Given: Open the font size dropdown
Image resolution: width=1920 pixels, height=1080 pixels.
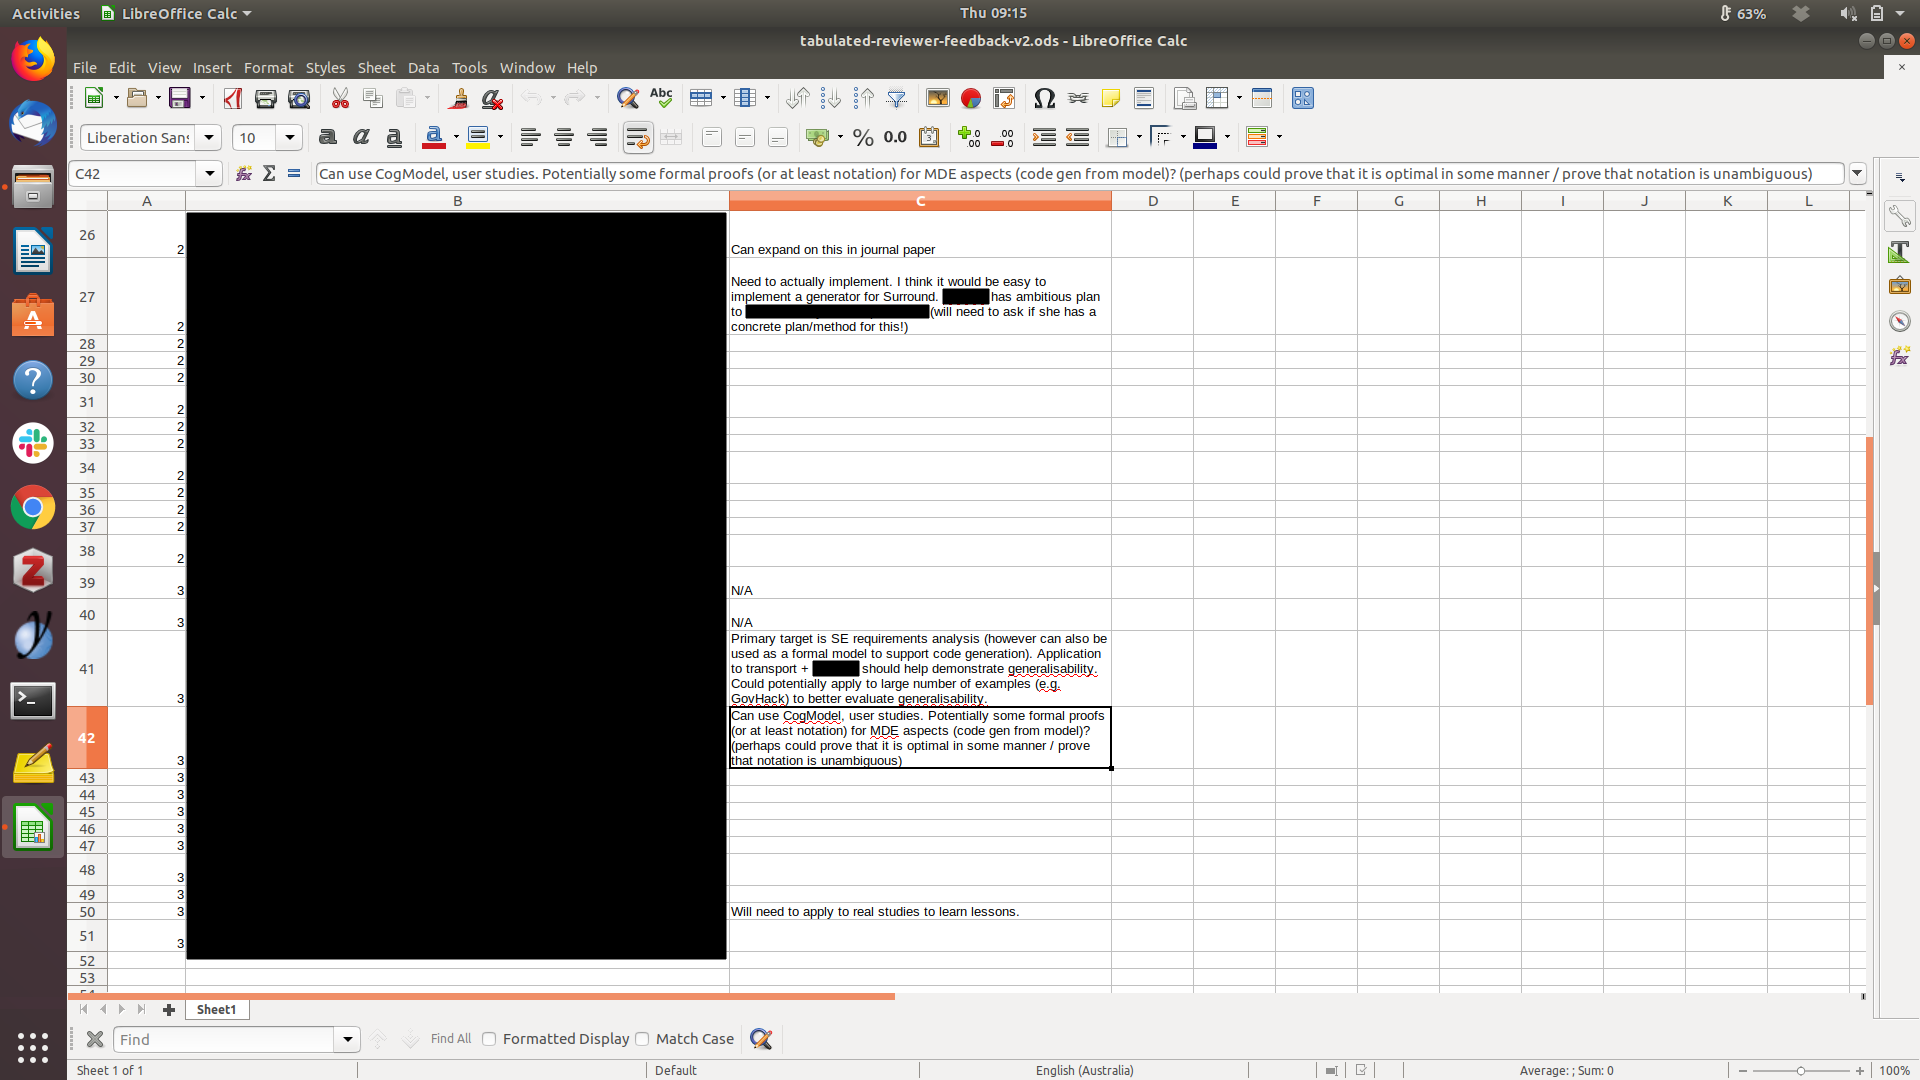Looking at the screenshot, I should [x=290, y=137].
